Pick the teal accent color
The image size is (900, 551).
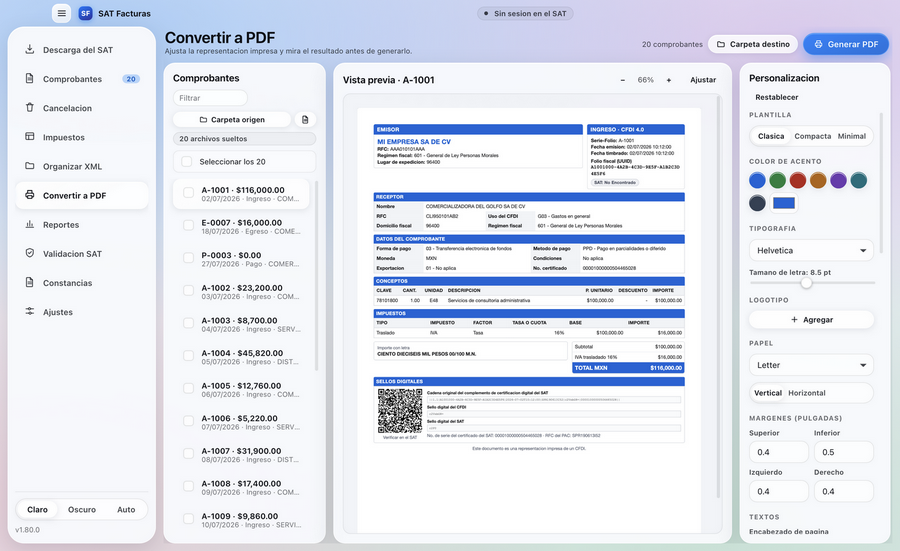click(859, 180)
